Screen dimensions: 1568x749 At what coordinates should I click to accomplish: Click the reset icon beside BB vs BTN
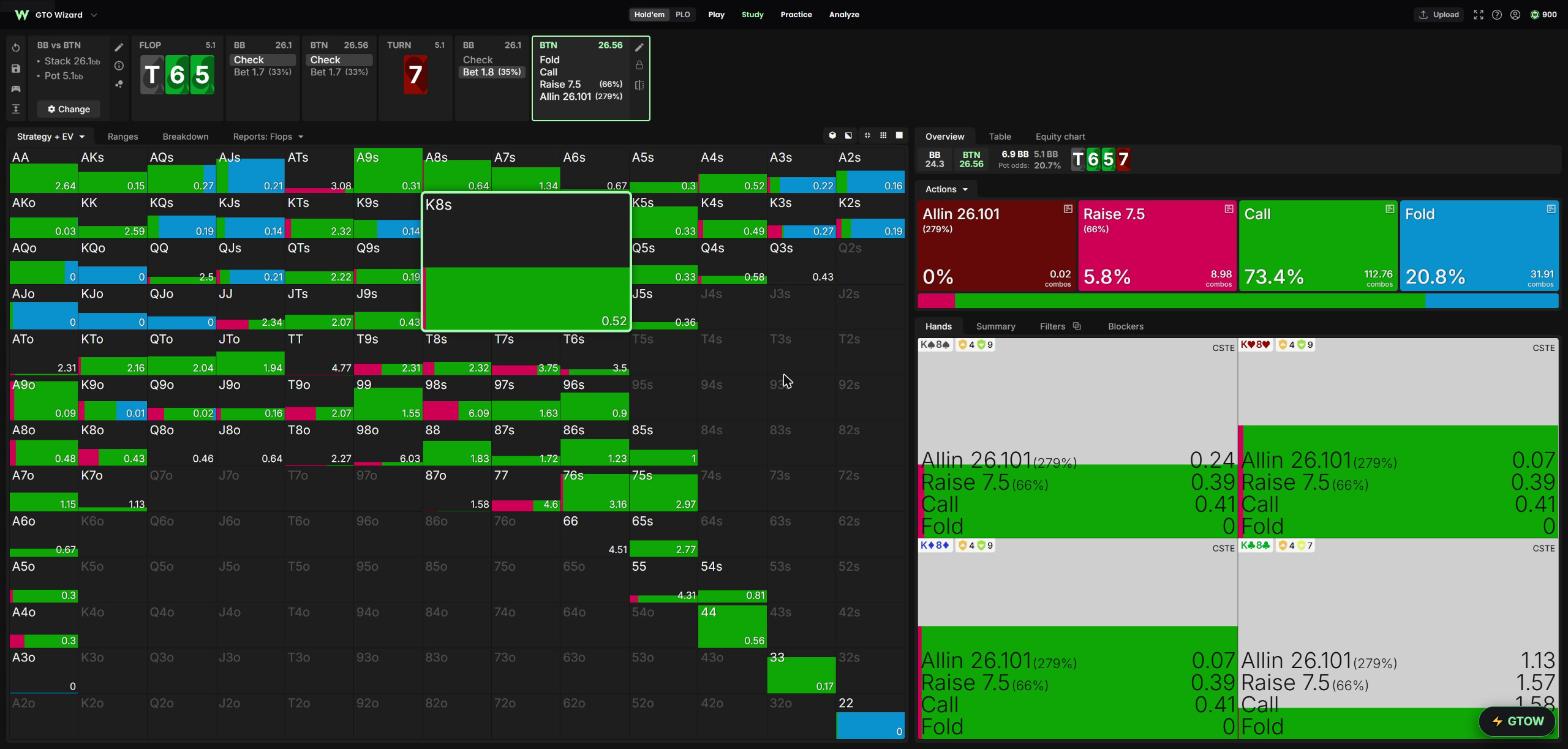[15, 48]
